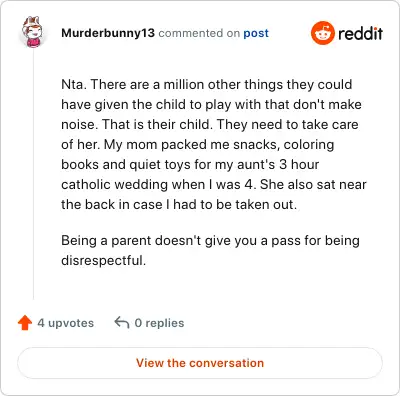Click the "books and quiet toys" line
400x396 pixels.
click(190, 165)
